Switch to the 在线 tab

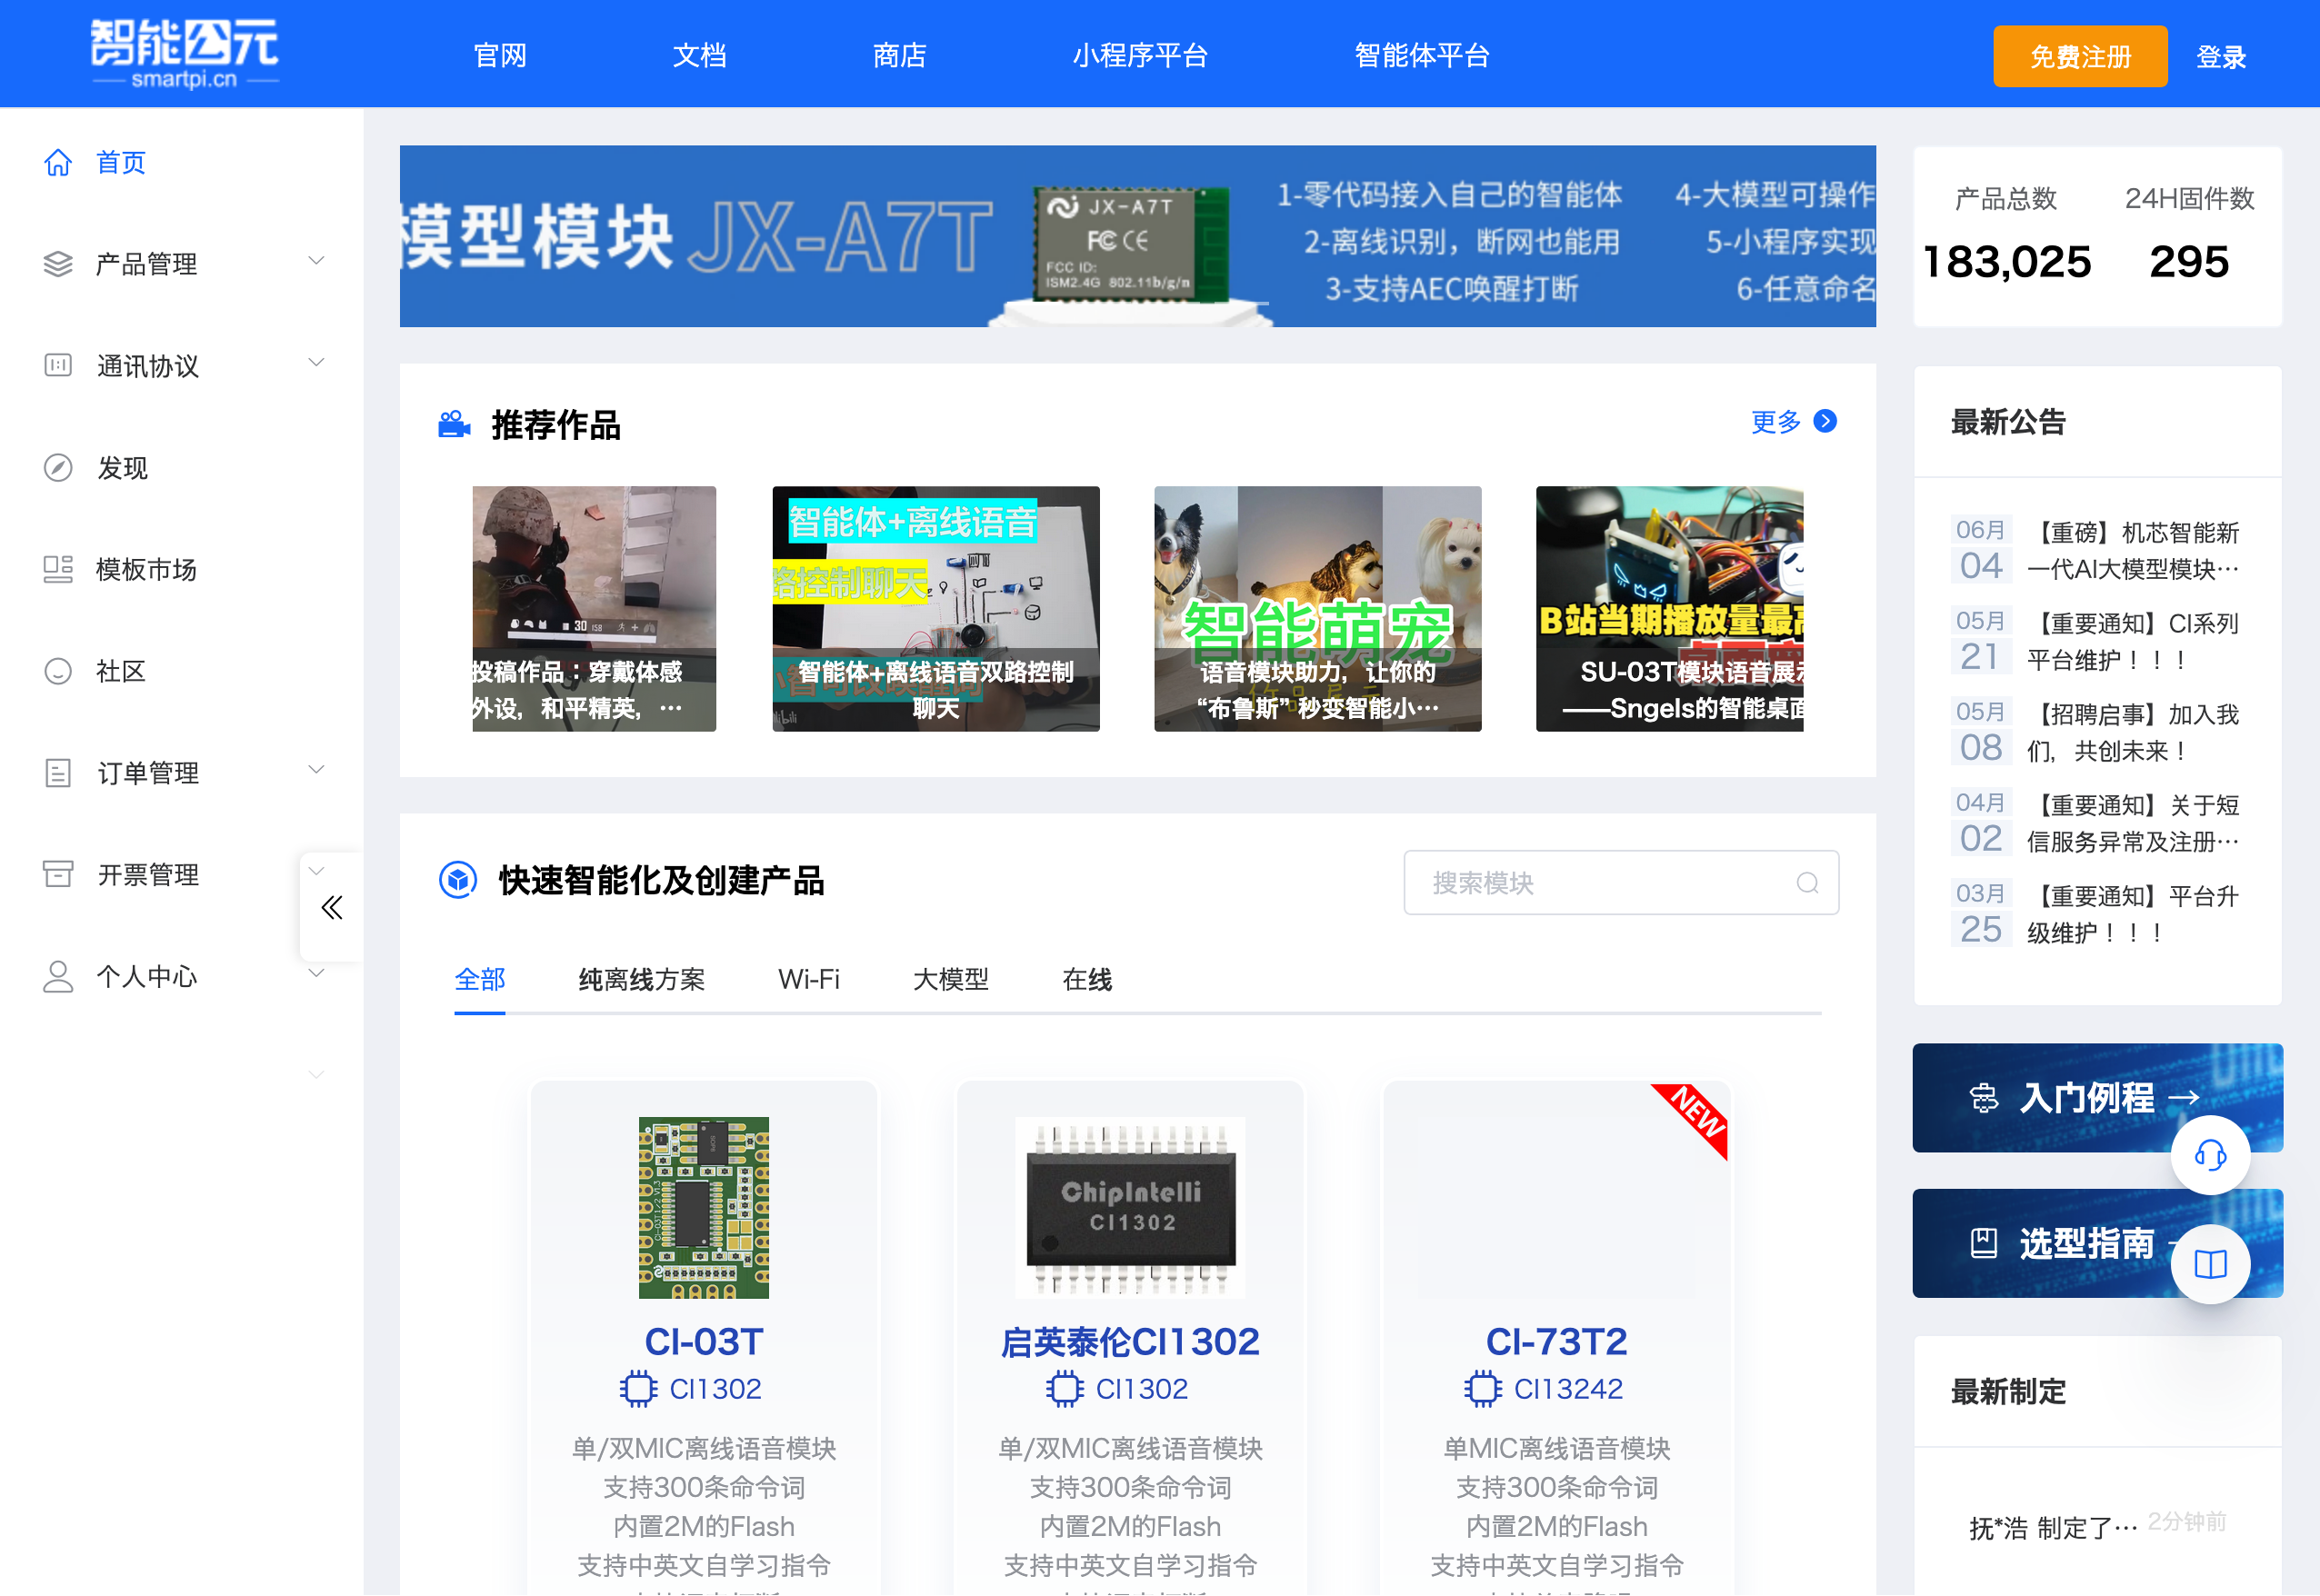[x=1087, y=980]
